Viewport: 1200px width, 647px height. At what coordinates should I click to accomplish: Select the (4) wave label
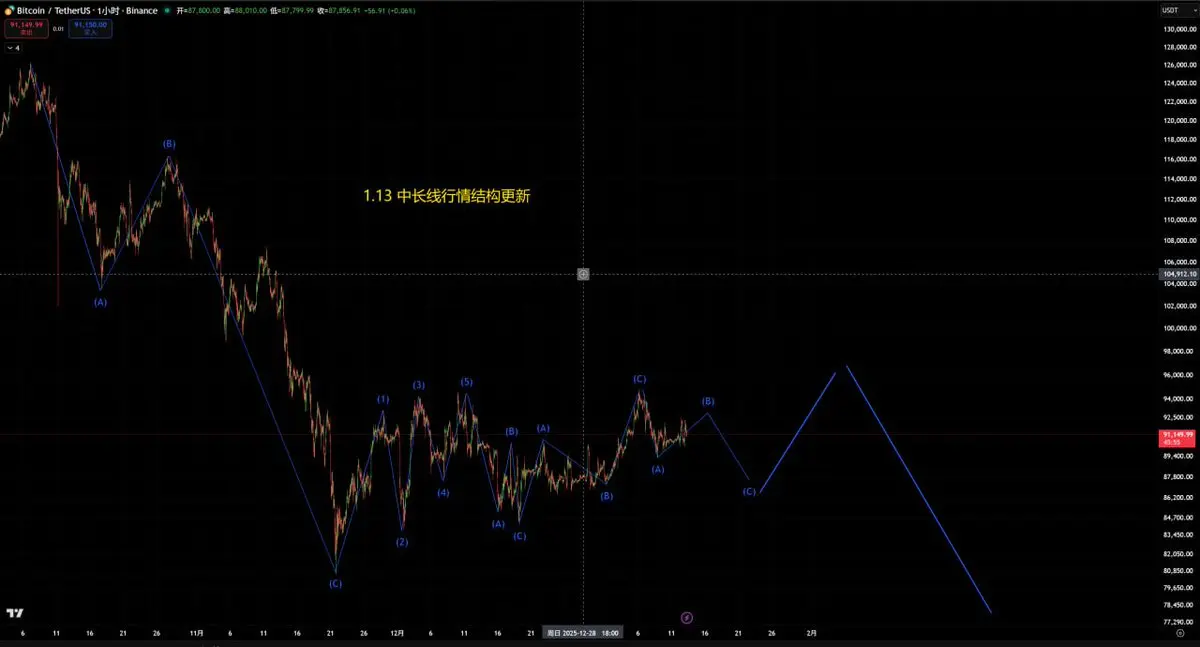443,492
